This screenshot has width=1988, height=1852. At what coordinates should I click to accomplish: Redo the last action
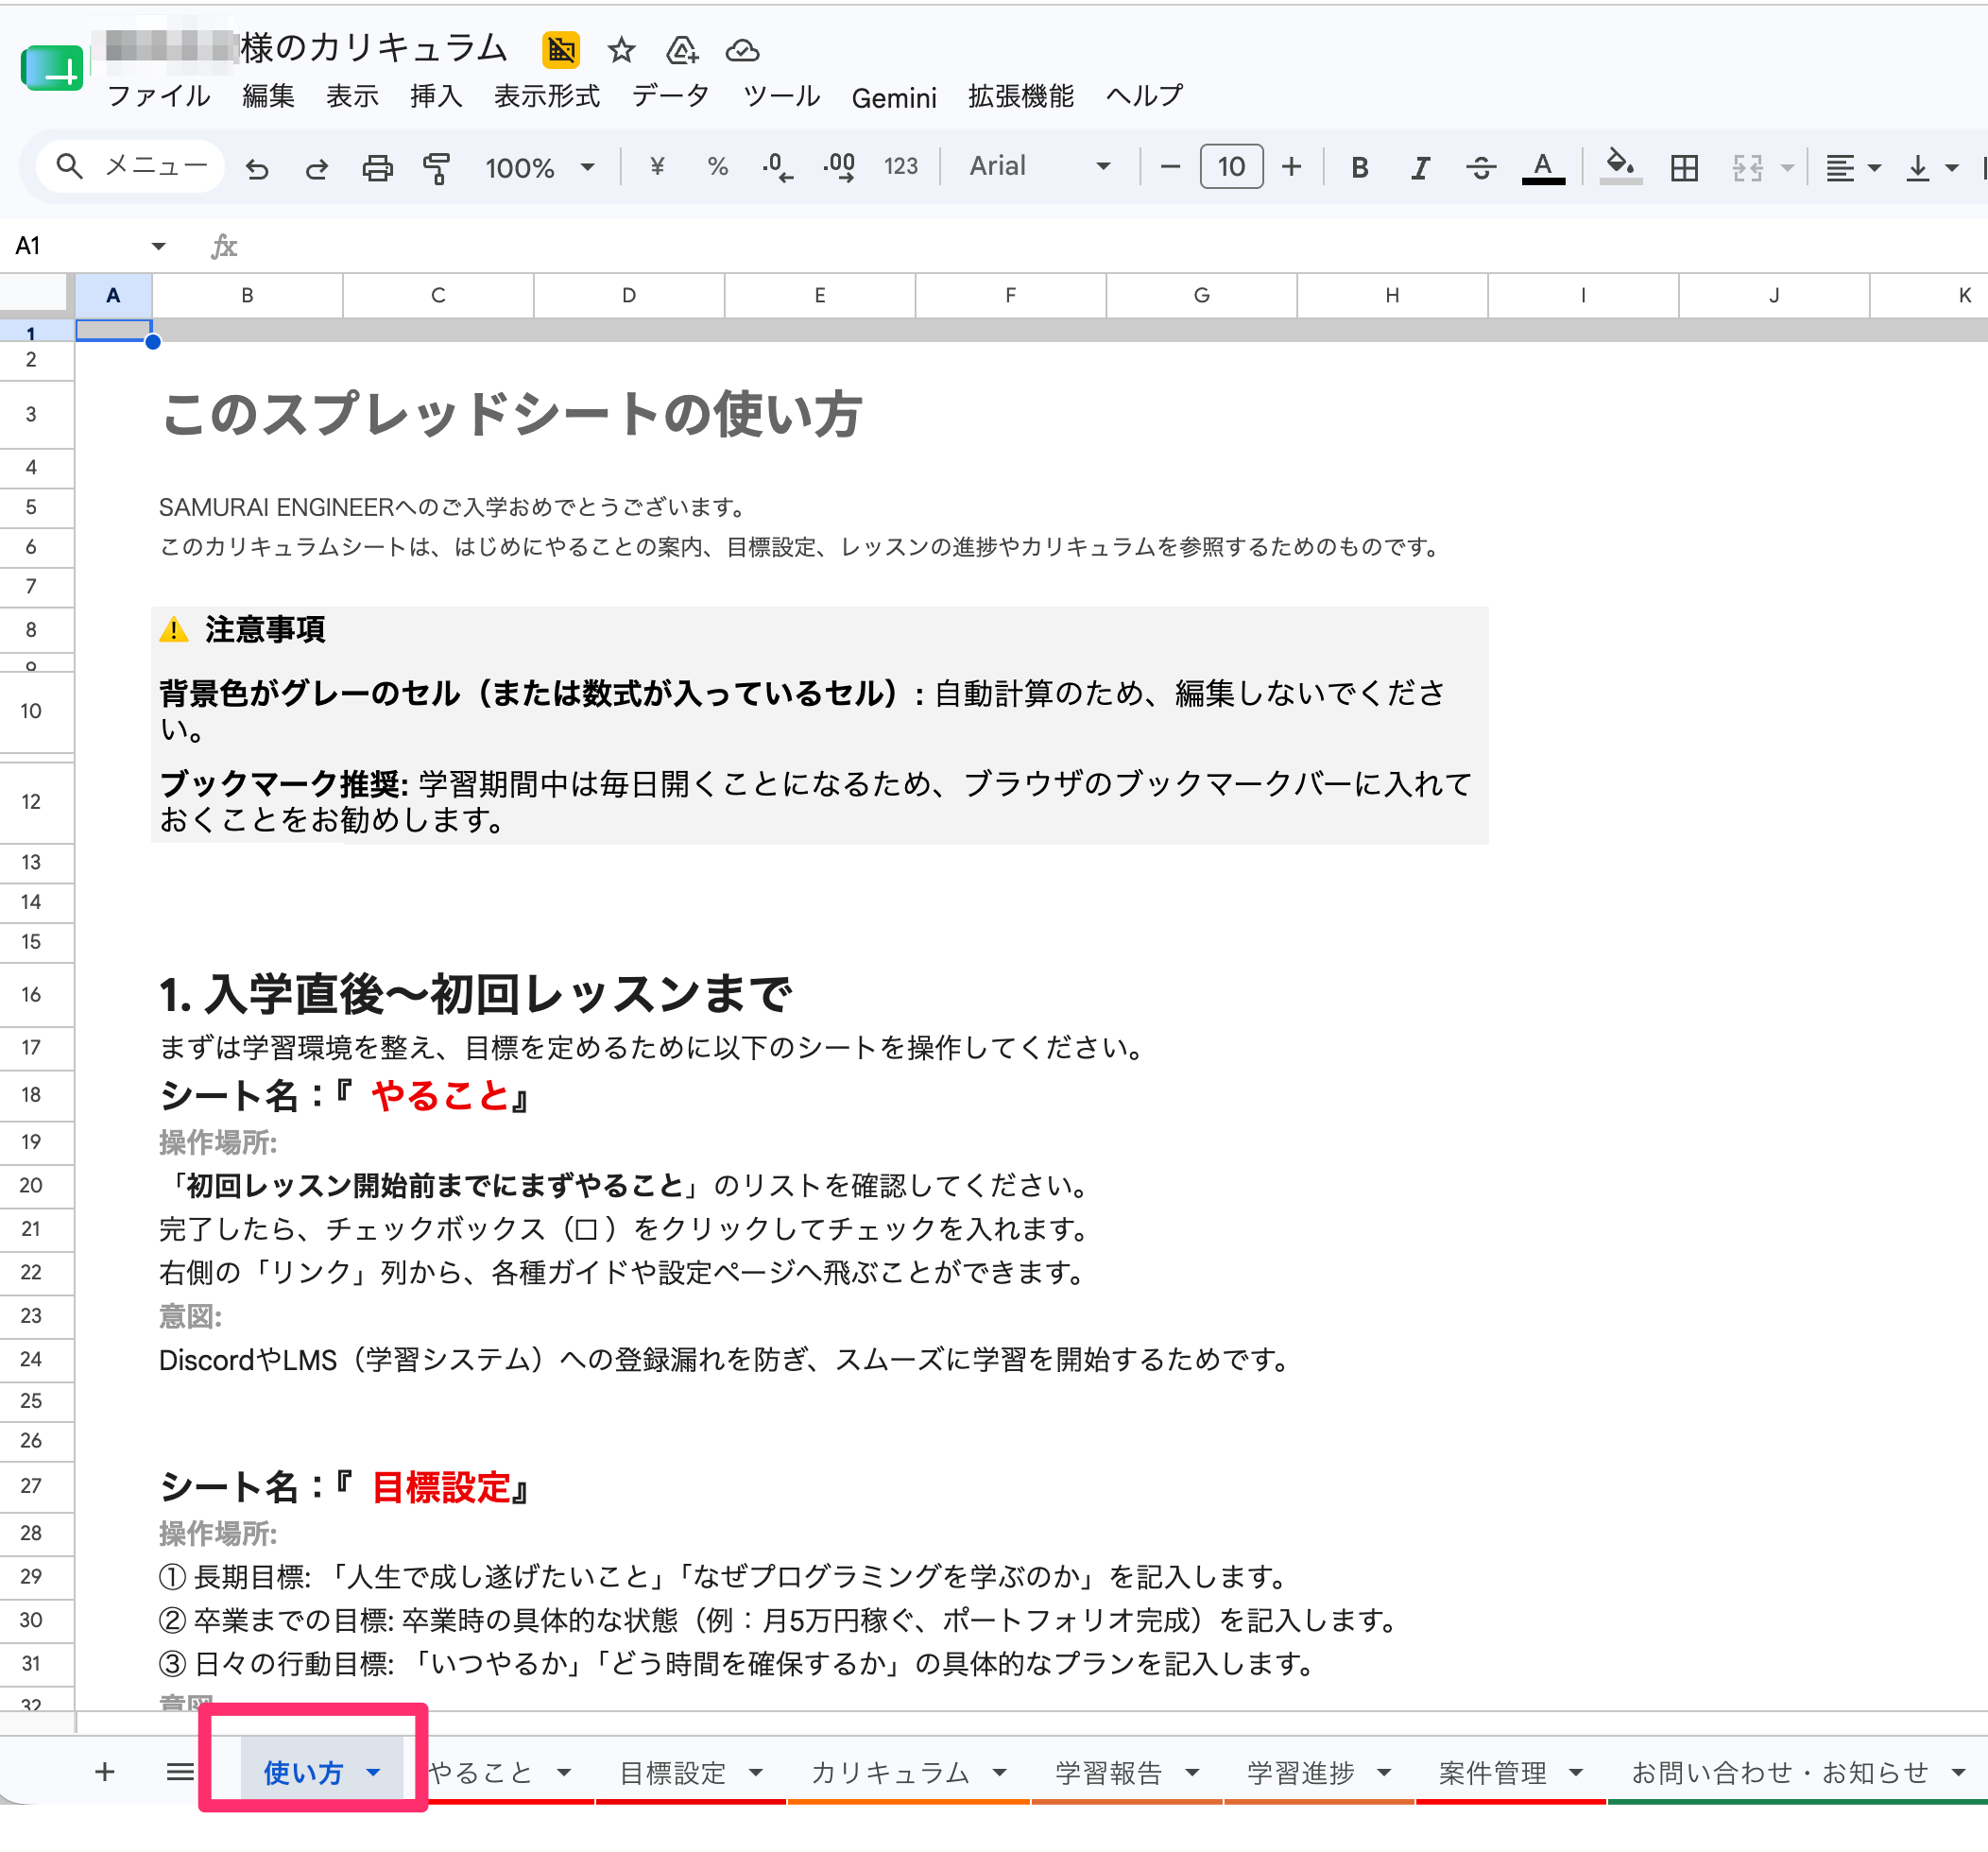click(316, 167)
